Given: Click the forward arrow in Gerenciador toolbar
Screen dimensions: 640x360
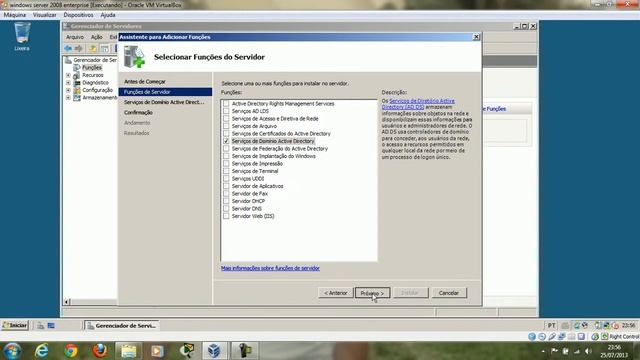Looking at the screenshot, I should (78, 49).
